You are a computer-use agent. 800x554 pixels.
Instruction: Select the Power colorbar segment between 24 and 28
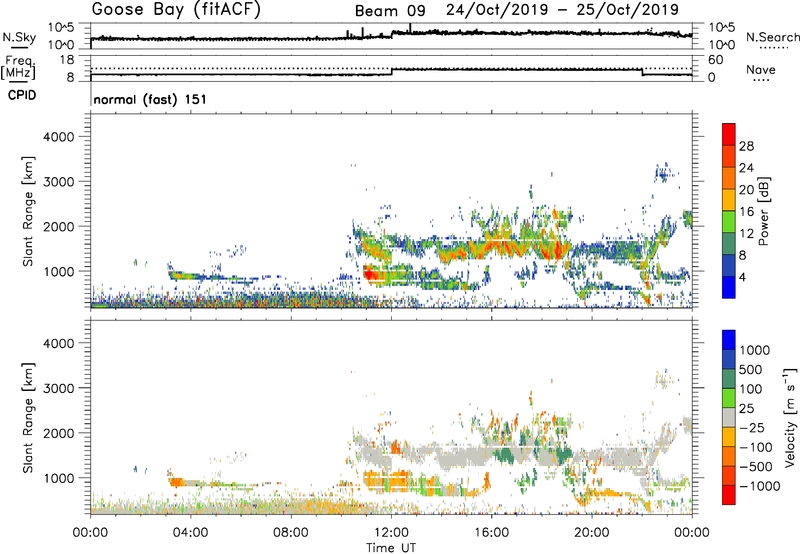point(729,156)
